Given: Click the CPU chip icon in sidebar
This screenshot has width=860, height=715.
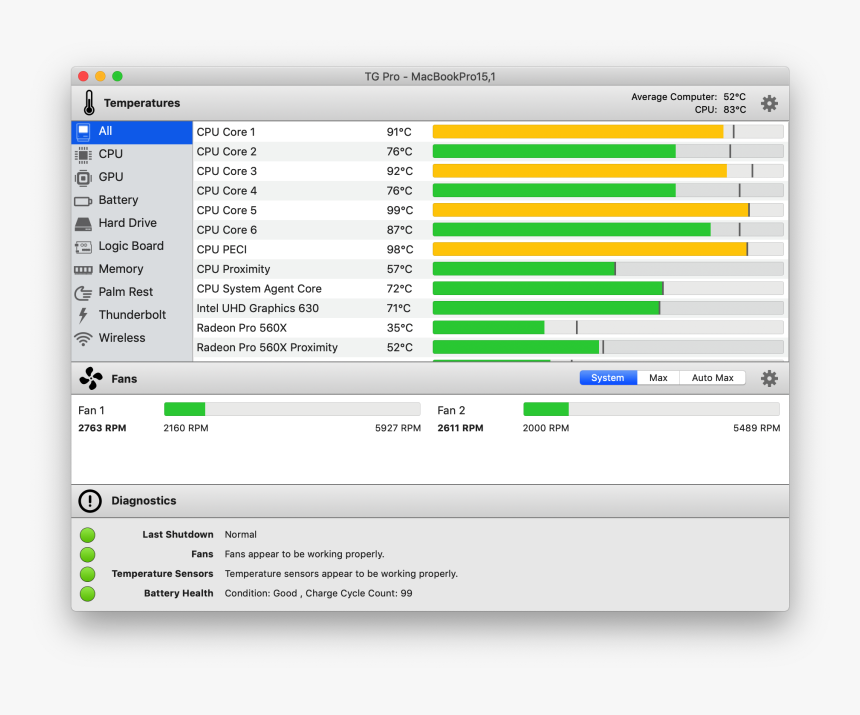Looking at the screenshot, I should (83, 154).
